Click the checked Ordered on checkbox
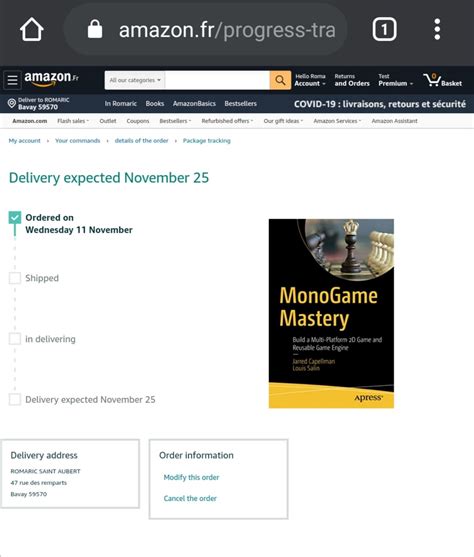This screenshot has height=557, width=474. point(15,217)
